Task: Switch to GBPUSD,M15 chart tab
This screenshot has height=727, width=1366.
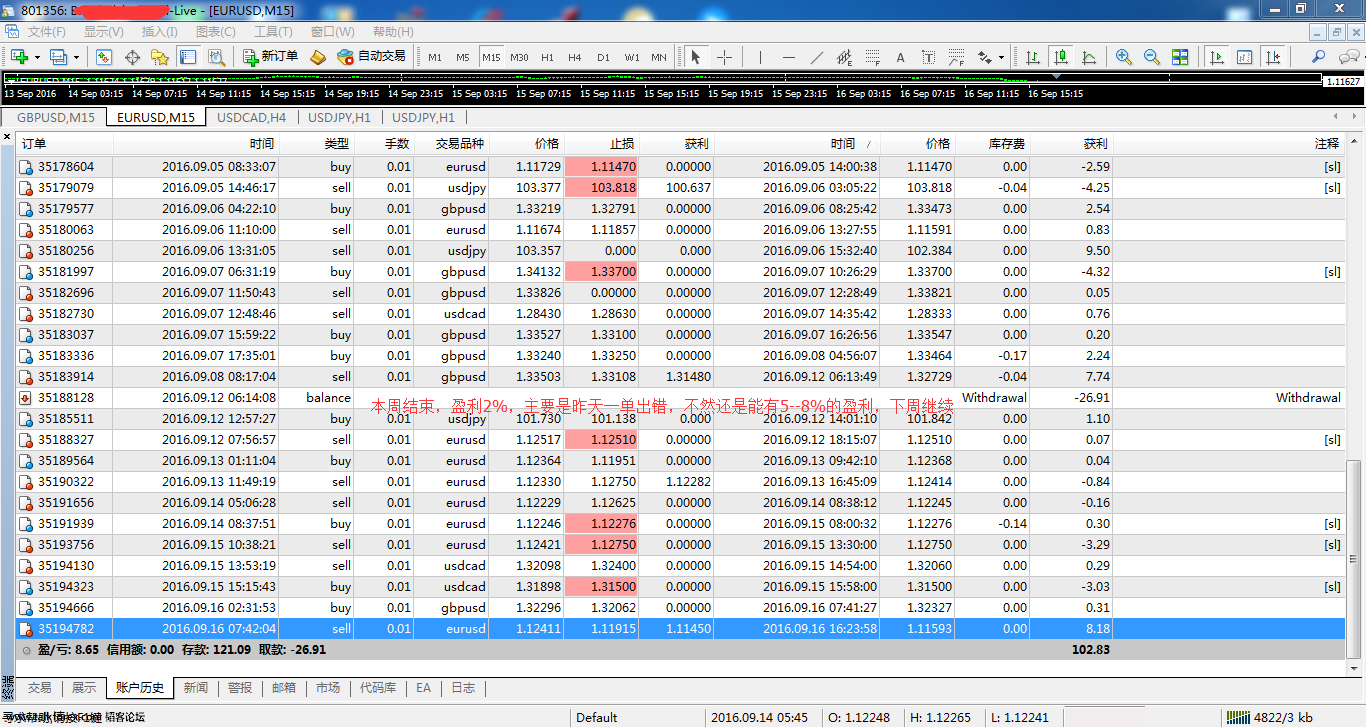Action: 56,117
